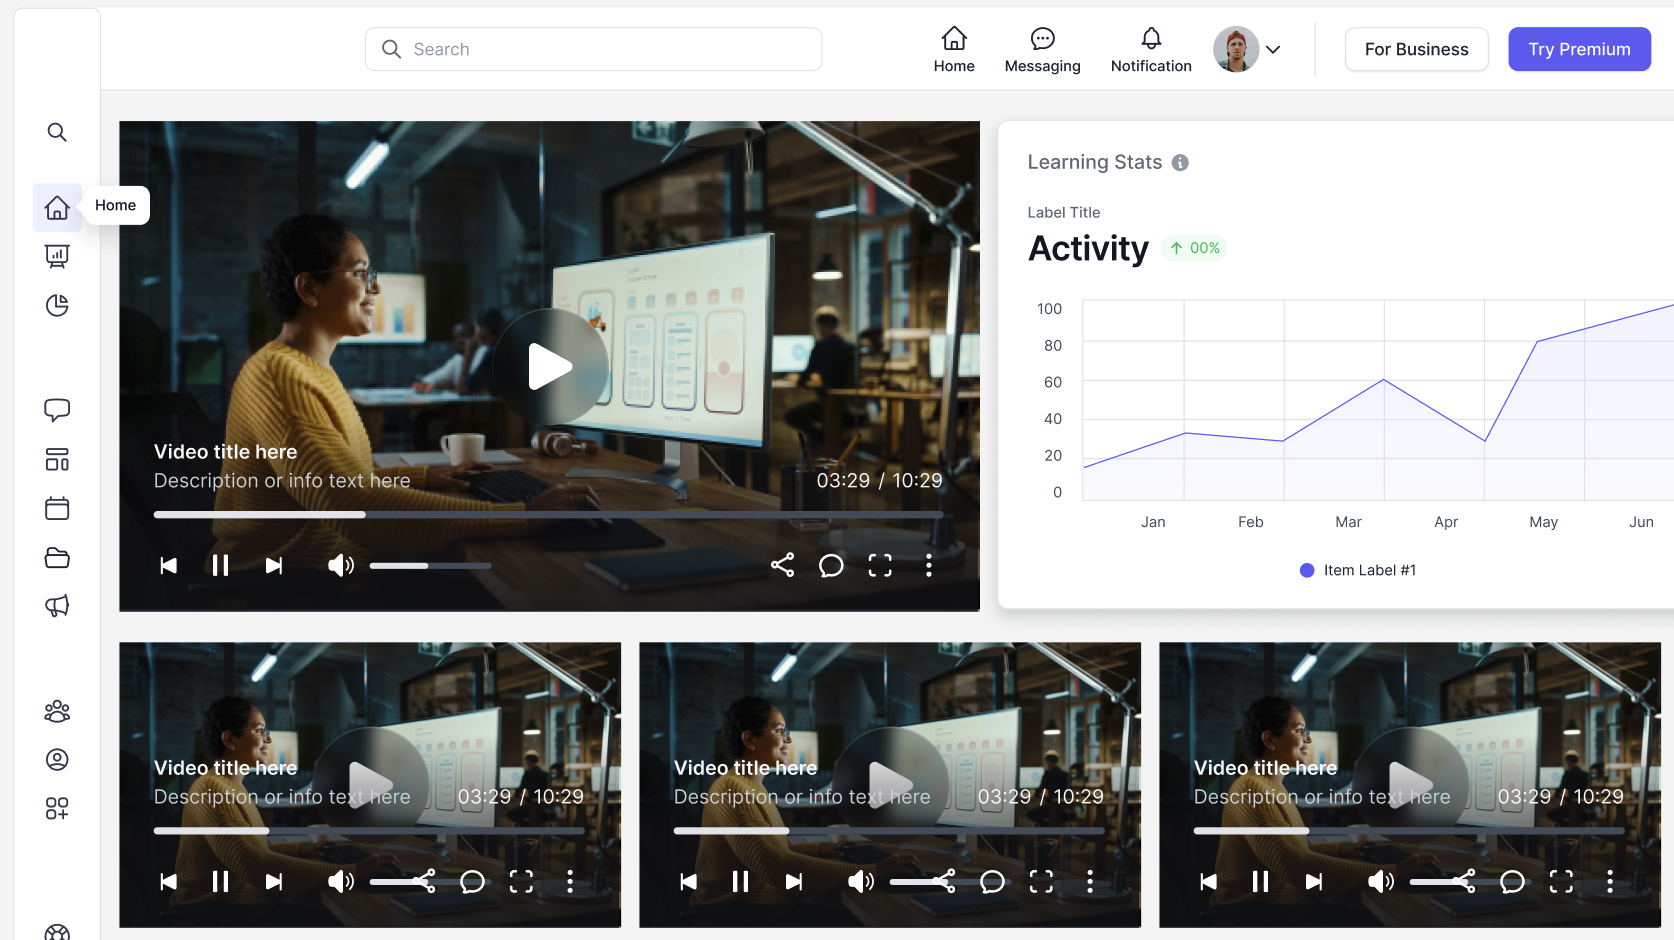Expand the profile avatar dropdown chevron
This screenshot has height=940, width=1674.
coord(1273,49)
